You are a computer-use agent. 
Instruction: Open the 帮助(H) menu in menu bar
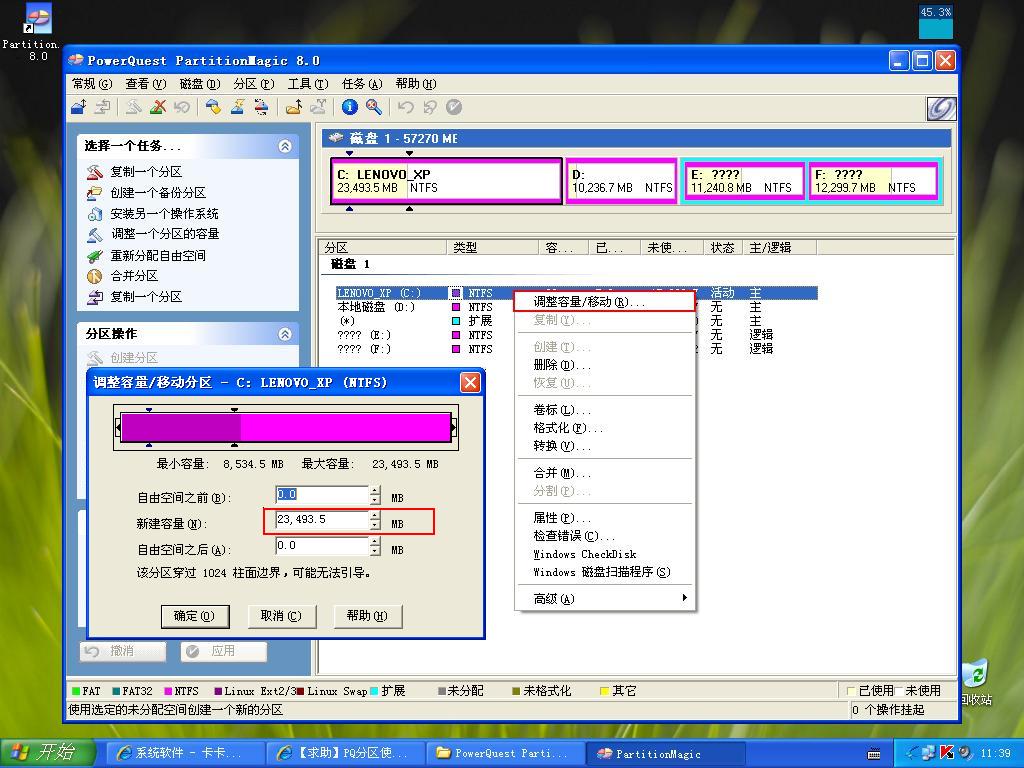point(415,84)
